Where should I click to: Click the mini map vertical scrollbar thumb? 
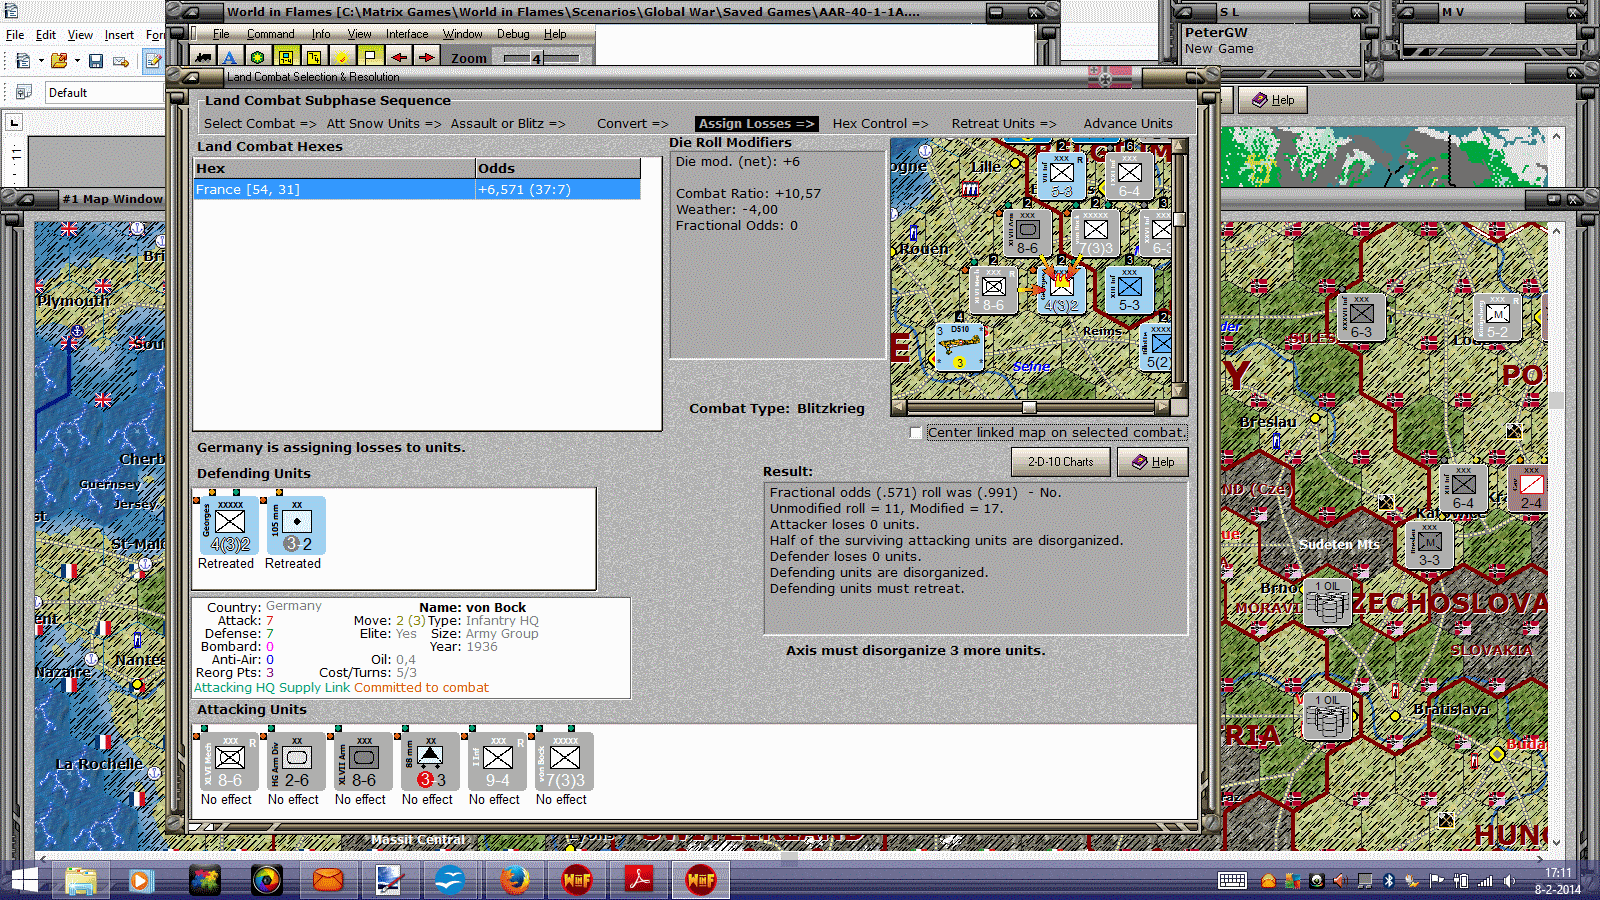pyautogui.click(x=1179, y=219)
